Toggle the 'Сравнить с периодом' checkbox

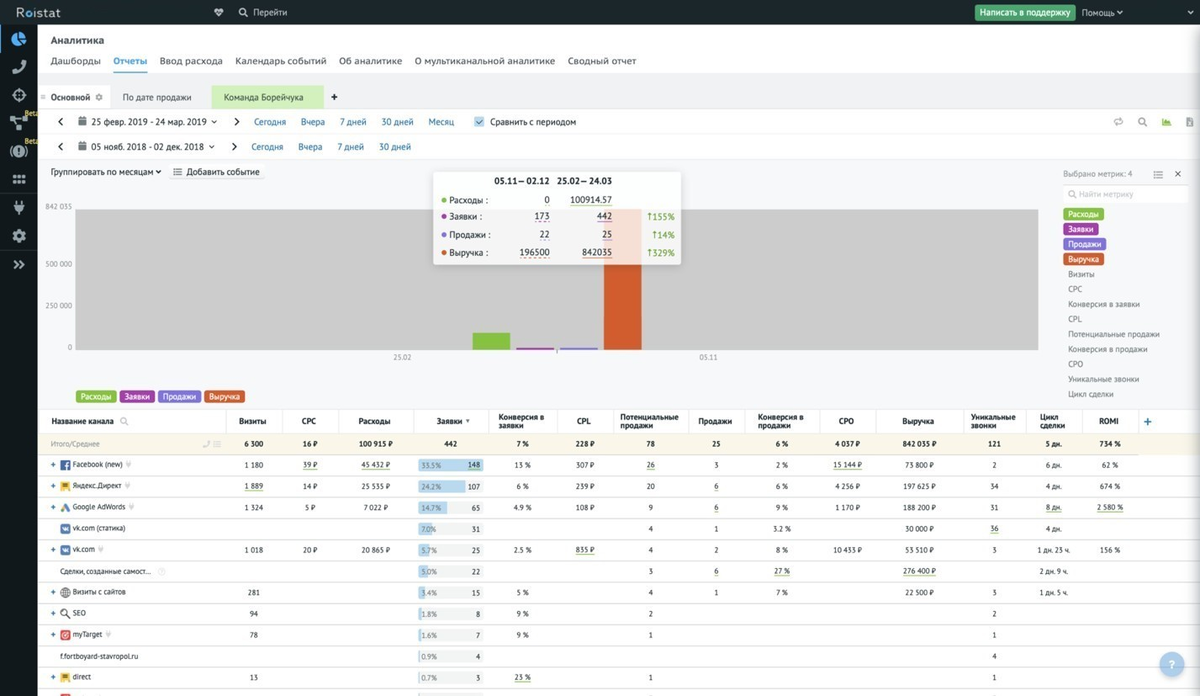click(x=479, y=122)
